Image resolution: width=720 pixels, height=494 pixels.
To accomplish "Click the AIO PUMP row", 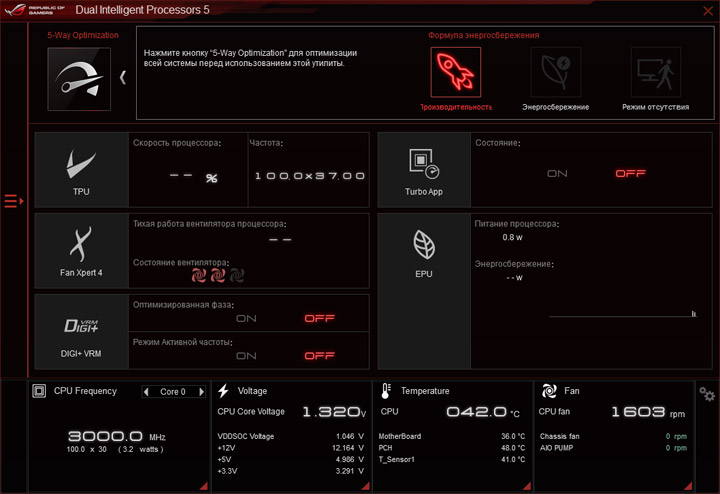I will pos(613,448).
